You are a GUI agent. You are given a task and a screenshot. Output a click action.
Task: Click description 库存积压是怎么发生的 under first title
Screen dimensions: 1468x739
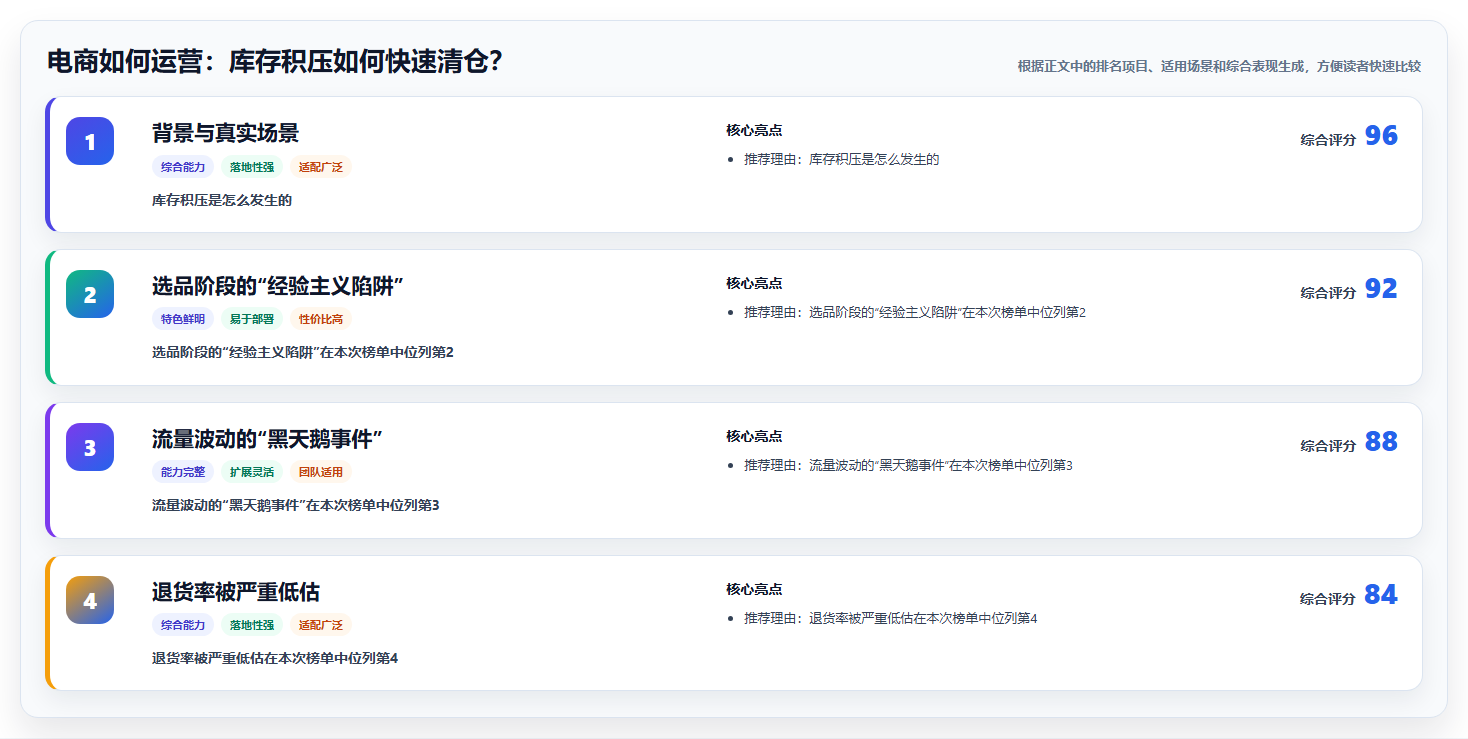(x=222, y=200)
